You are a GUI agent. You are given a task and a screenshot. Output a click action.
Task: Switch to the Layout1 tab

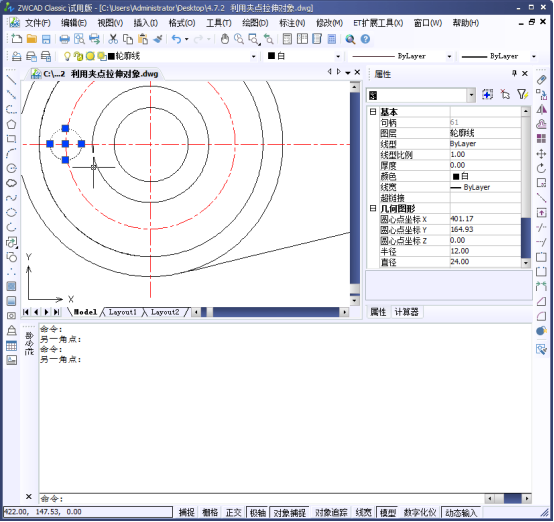click(122, 312)
